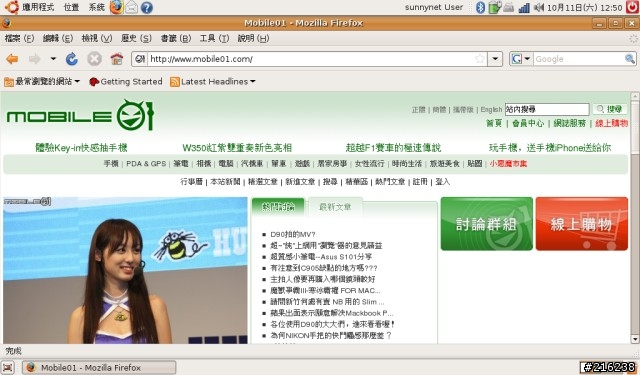Open the 檢視 (V) menu
The height and width of the screenshot is (375, 640).
96,38
